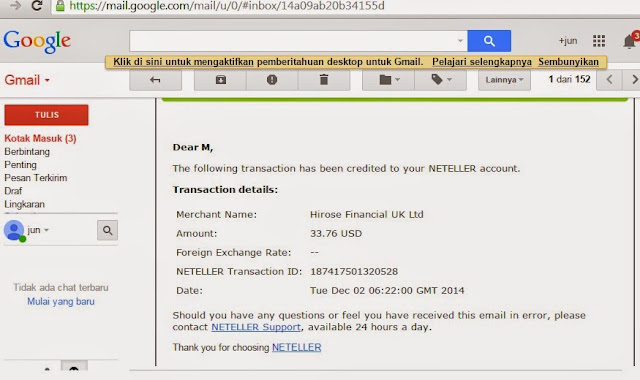
Task: Open the Google apps grid icon
Action: 599,41
